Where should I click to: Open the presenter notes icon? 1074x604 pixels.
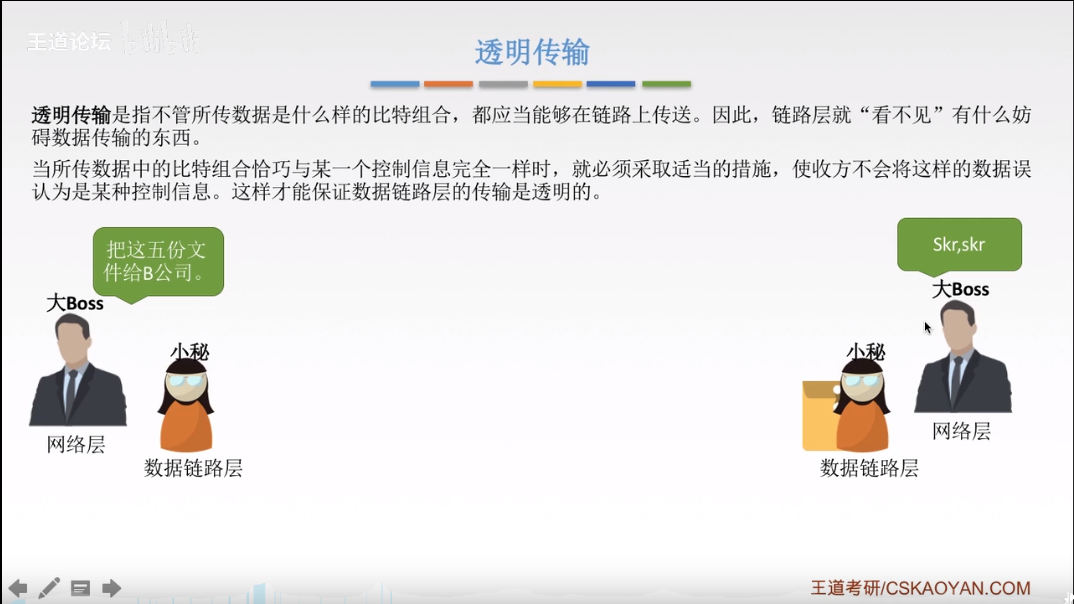(82, 589)
